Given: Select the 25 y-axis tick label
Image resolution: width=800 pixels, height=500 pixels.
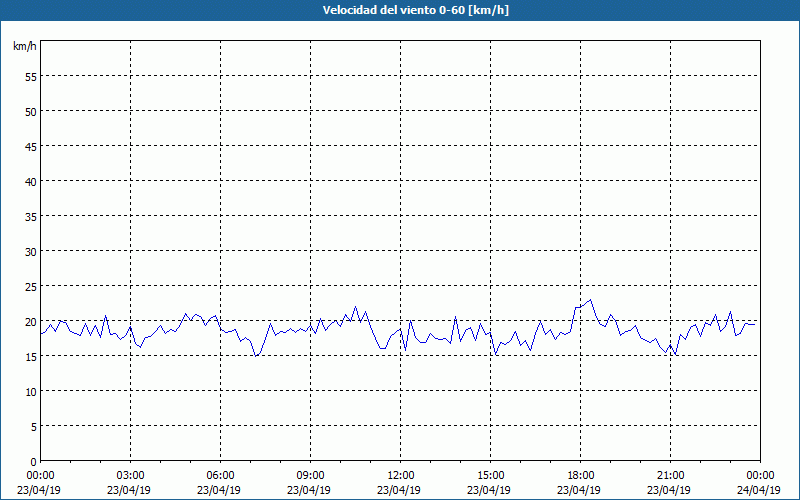Looking at the screenshot, I should [x=30, y=286].
